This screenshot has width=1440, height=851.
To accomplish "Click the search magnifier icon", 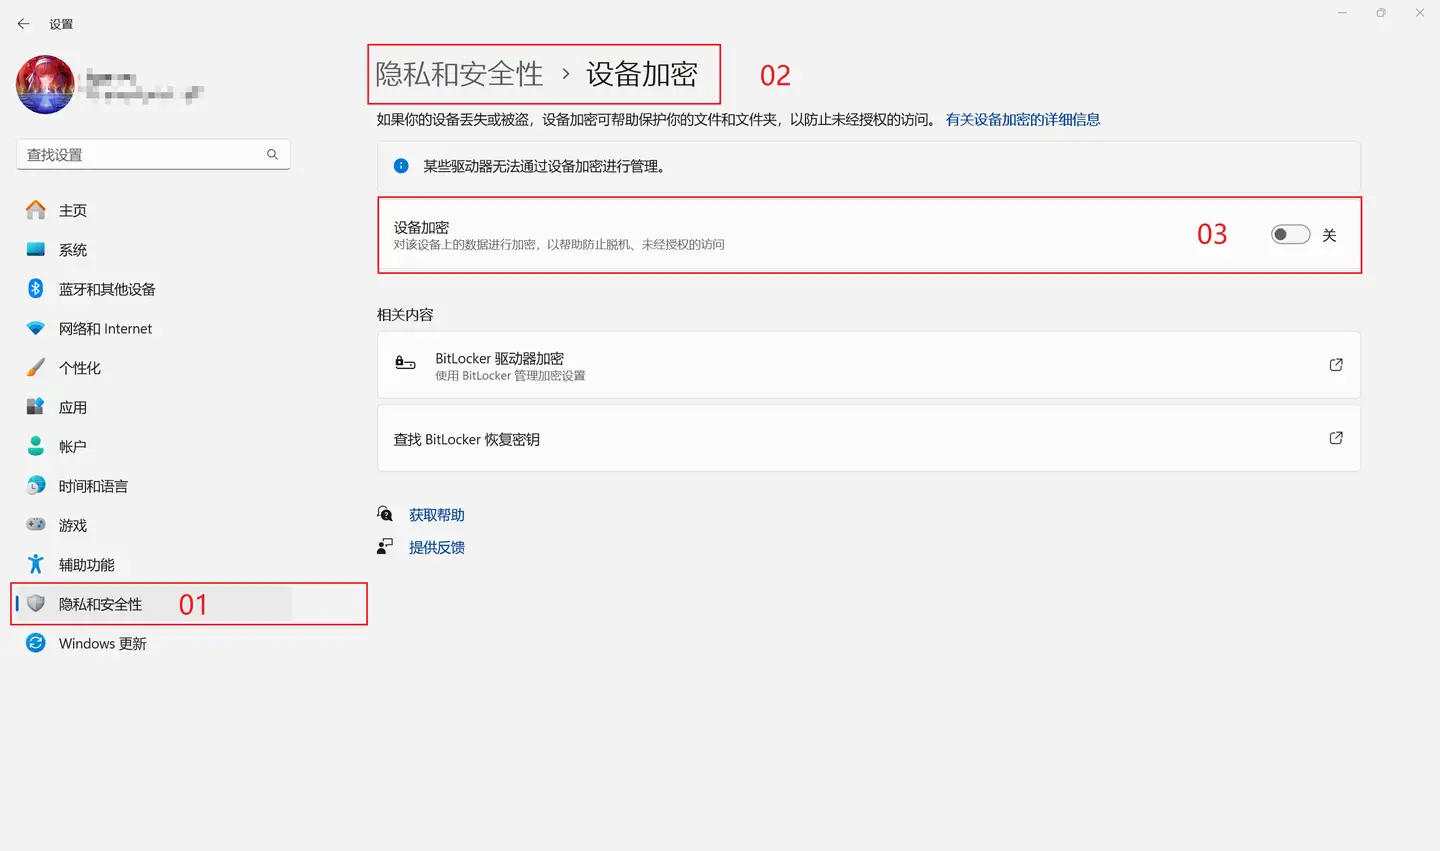I will (272, 154).
